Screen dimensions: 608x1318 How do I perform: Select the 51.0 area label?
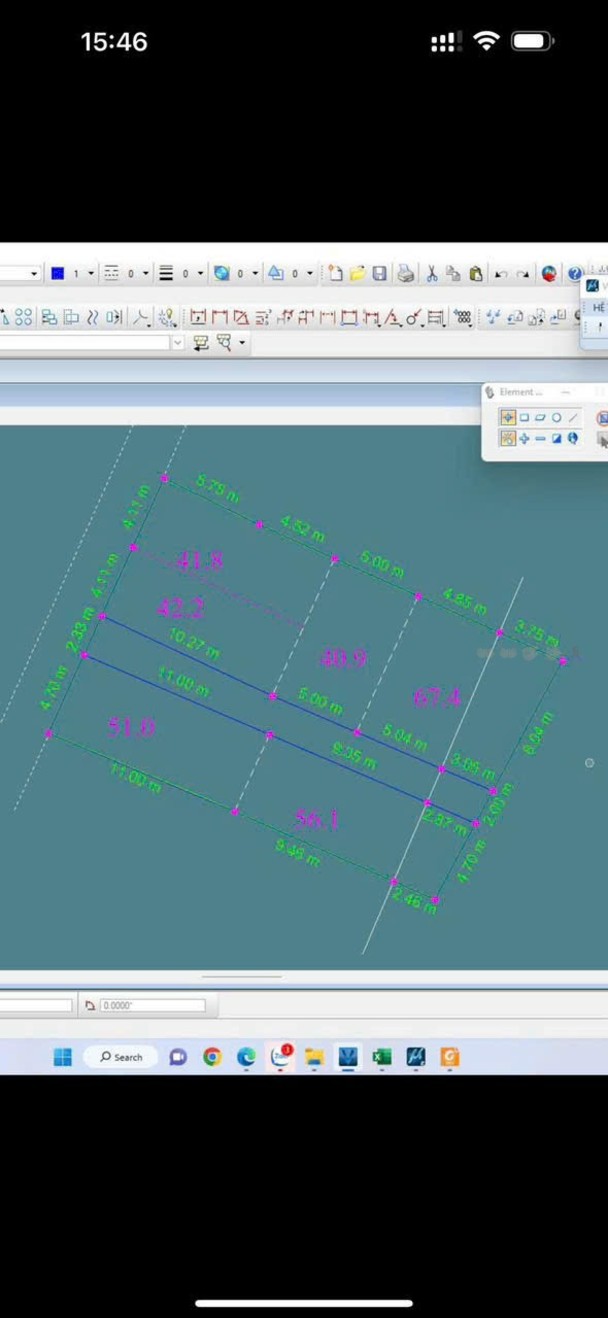pyautogui.click(x=132, y=727)
